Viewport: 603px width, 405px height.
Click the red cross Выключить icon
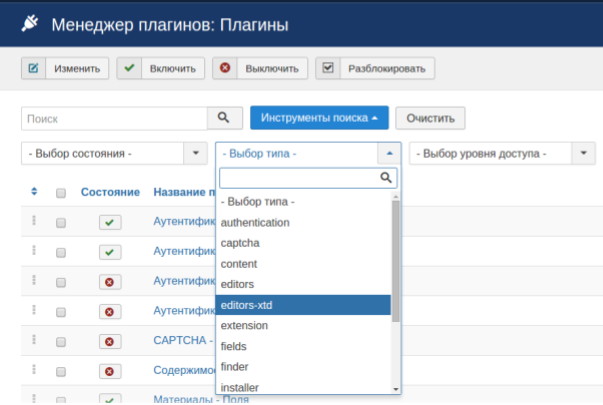click(x=225, y=68)
